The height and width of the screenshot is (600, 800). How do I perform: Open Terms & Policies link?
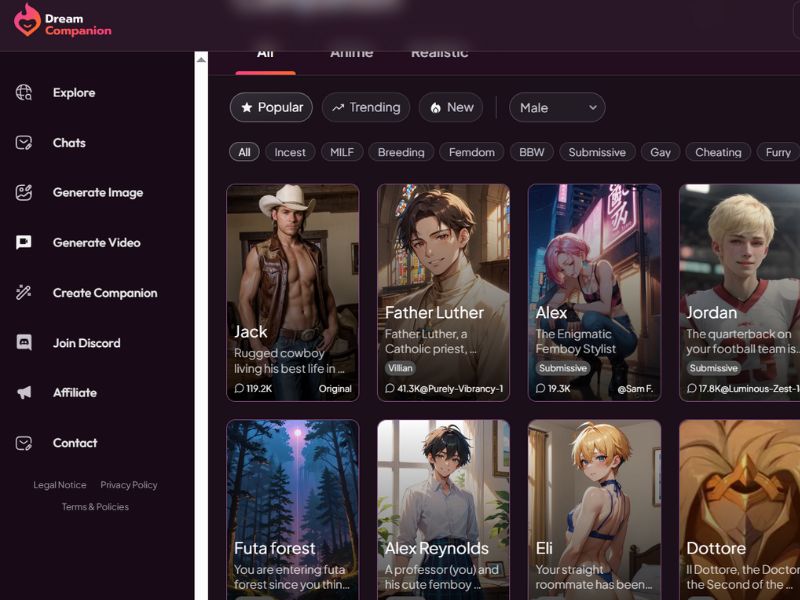[x=95, y=507]
